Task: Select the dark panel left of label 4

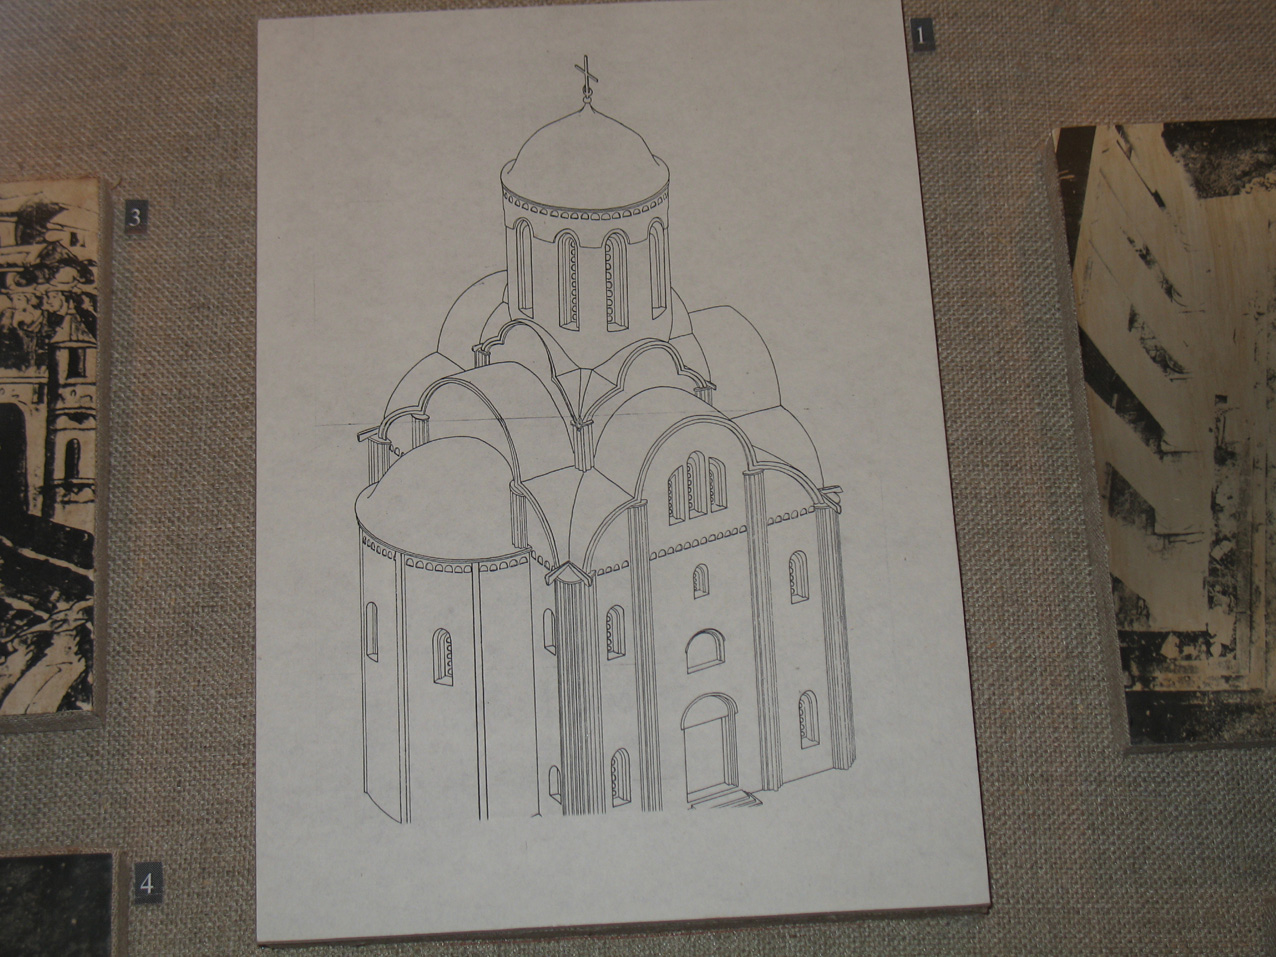Action: [x=60, y=904]
